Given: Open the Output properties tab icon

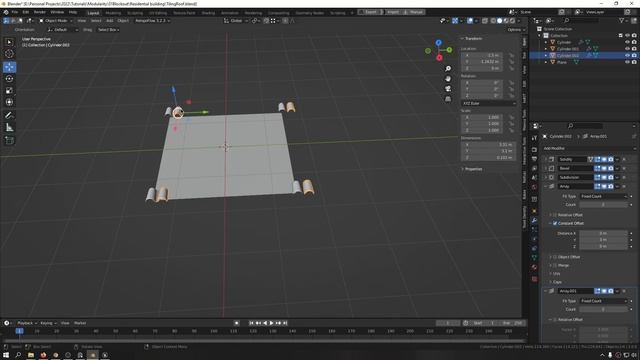Looking at the screenshot, I should (x=534, y=159).
